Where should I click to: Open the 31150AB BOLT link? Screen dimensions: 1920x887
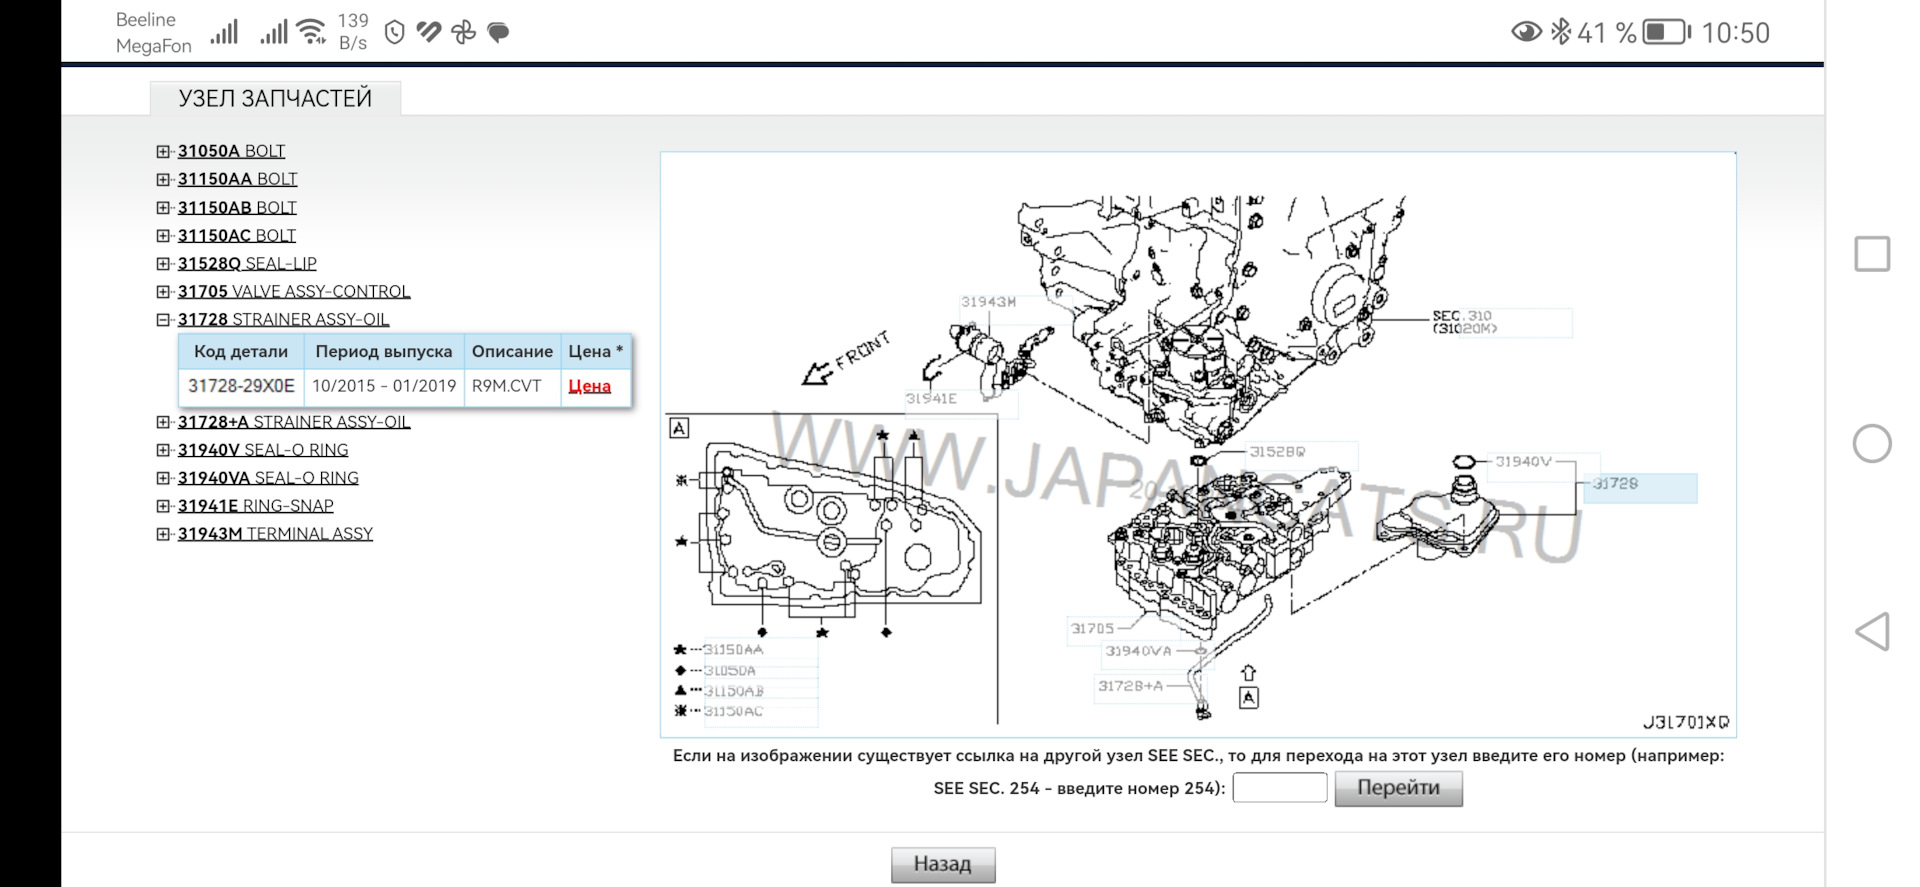(237, 207)
